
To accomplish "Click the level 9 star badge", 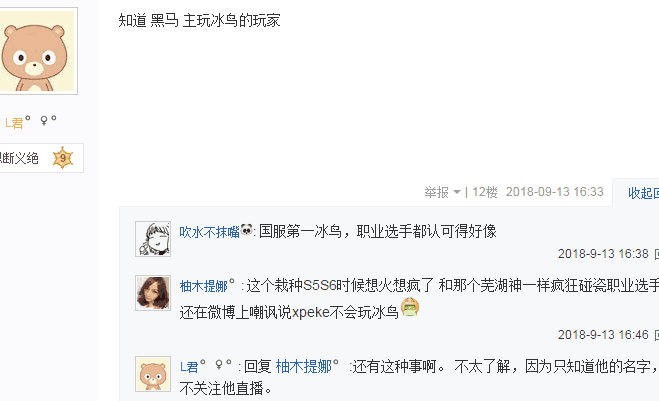I will click(63, 158).
